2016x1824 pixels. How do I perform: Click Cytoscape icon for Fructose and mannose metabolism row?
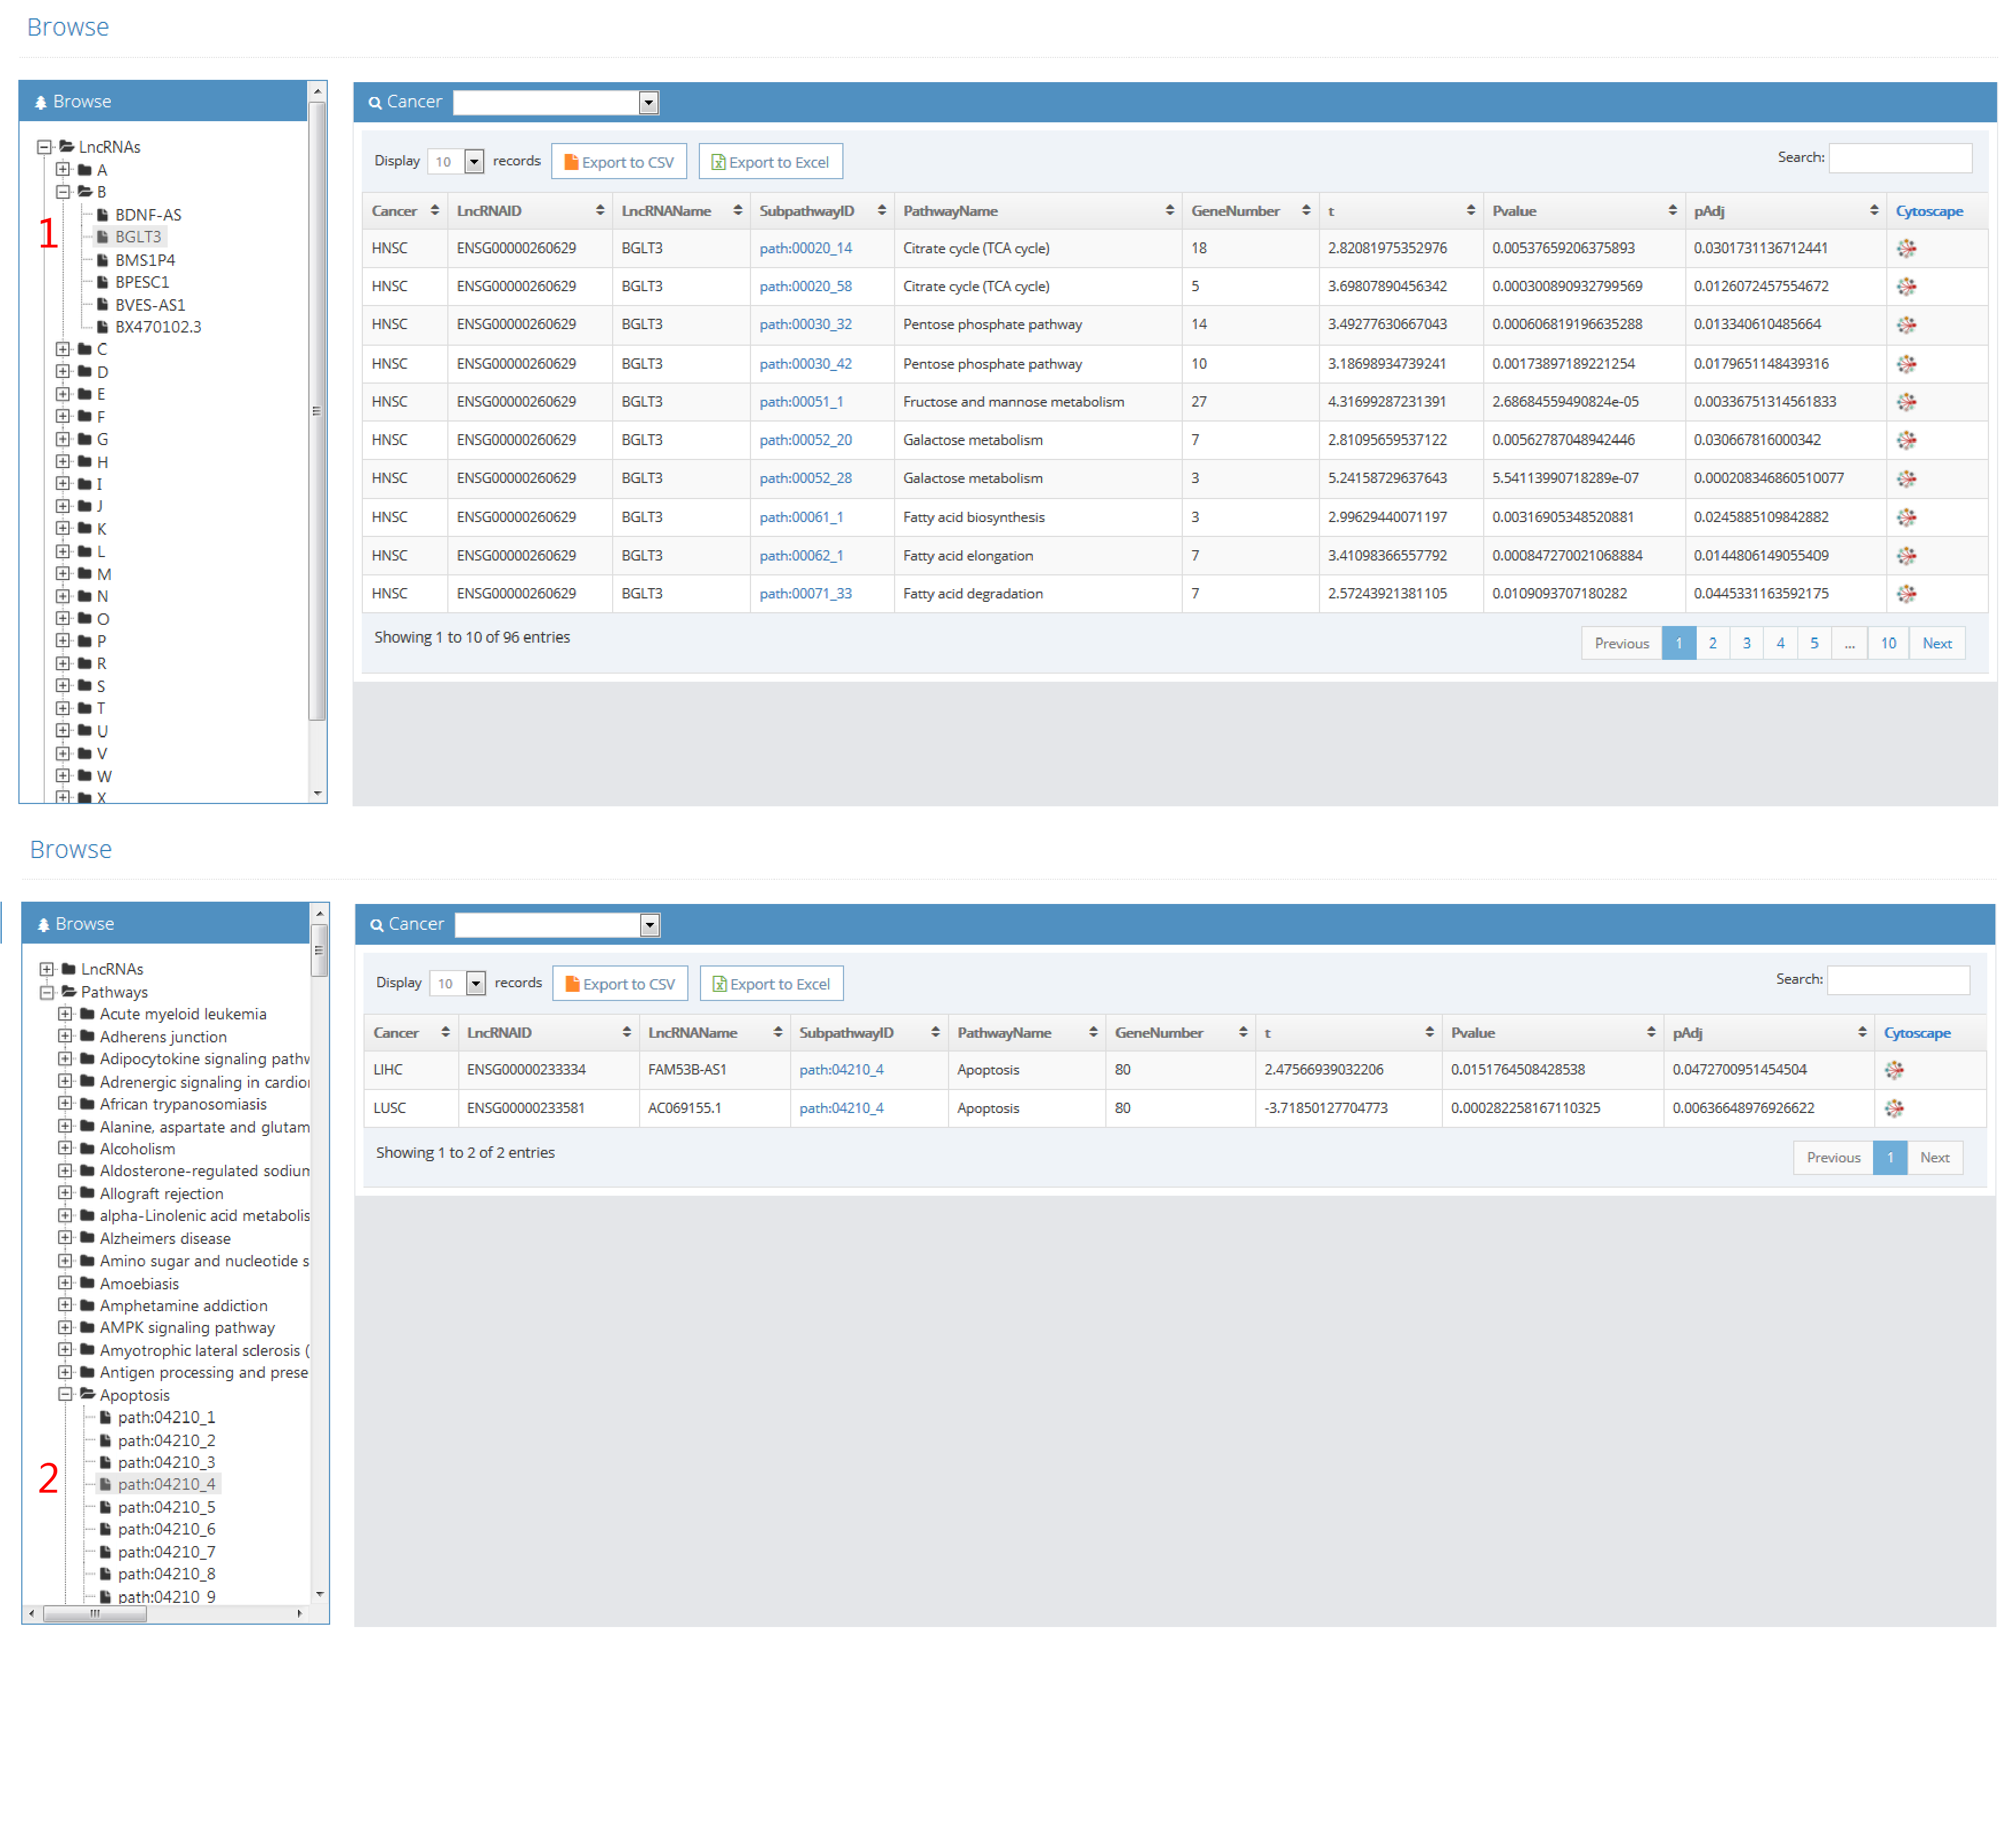coord(1906,402)
